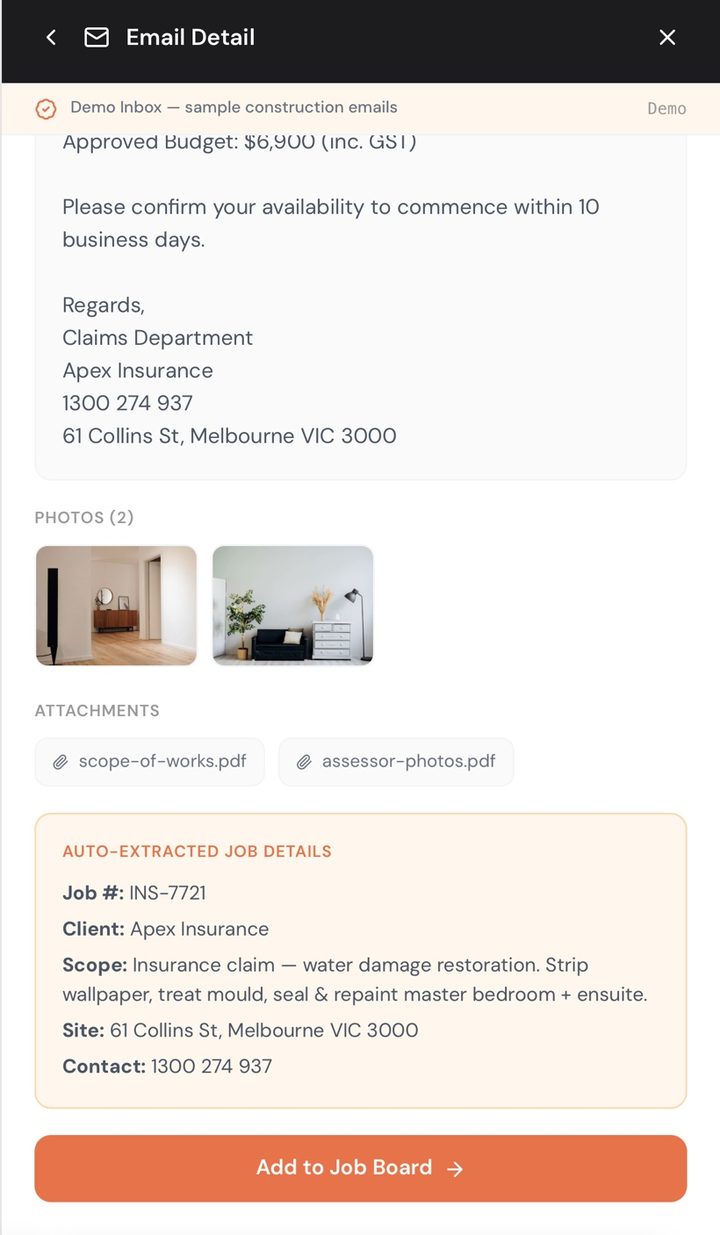This screenshot has height=1235, width=720.
Task: Click the Auto-Extracted Job Details heading
Action: coord(197,852)
